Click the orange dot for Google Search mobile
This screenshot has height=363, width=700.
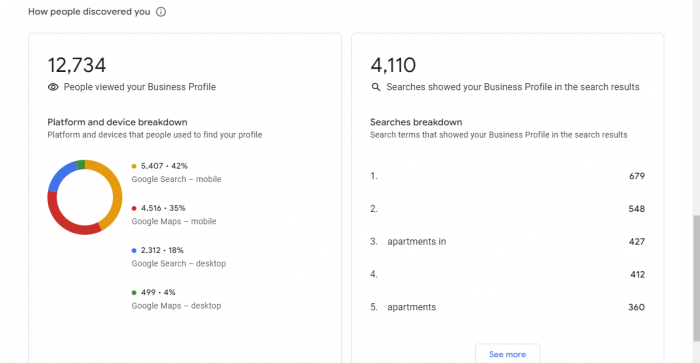[x=134, y=166]
